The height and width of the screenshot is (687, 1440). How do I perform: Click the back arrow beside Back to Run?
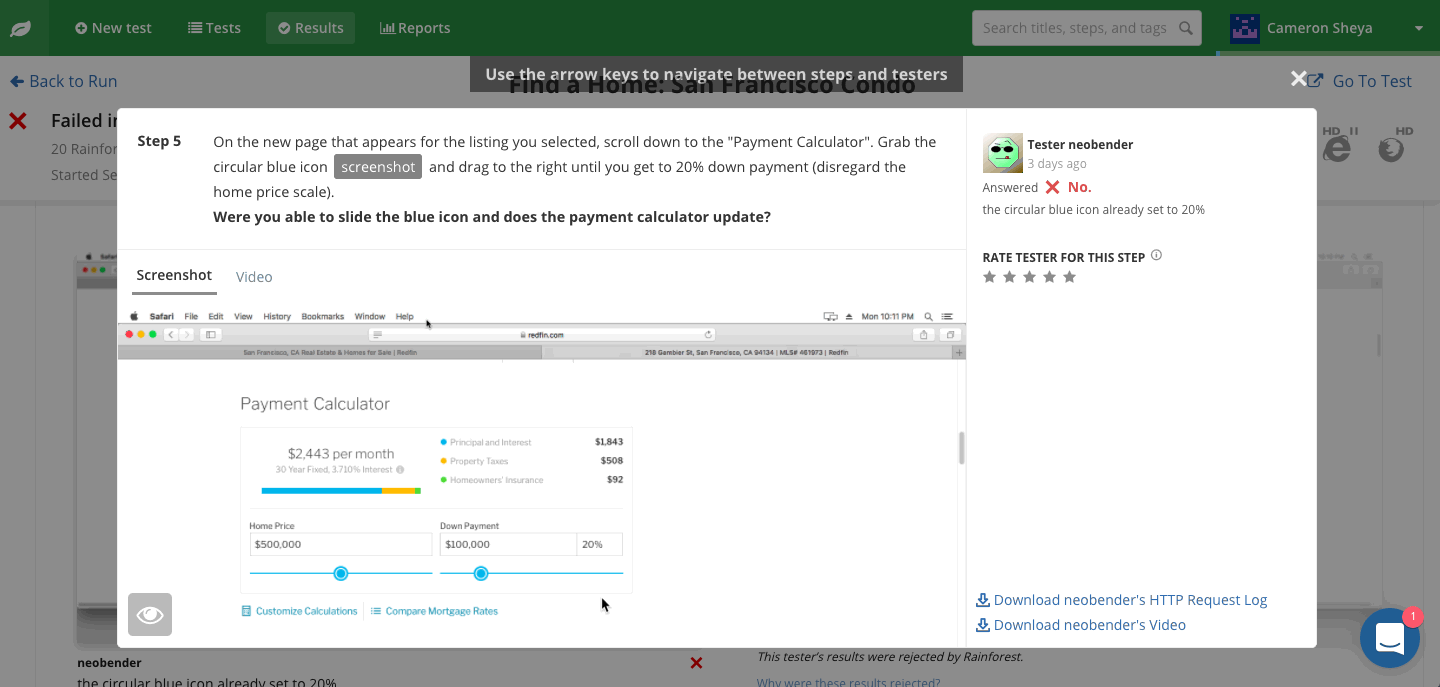pos(17,81)
